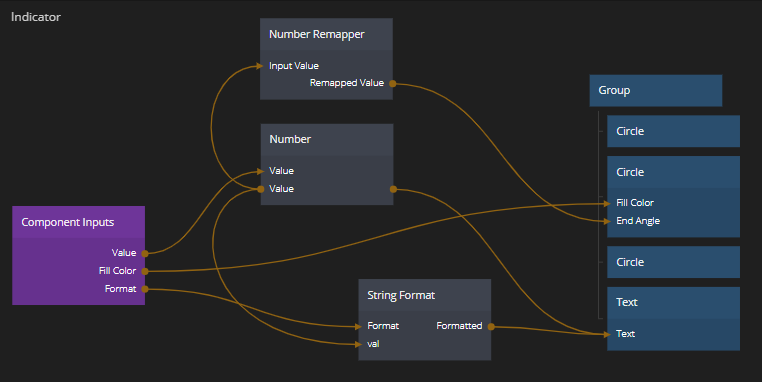Select the Text node header

[x=673, y=302]
